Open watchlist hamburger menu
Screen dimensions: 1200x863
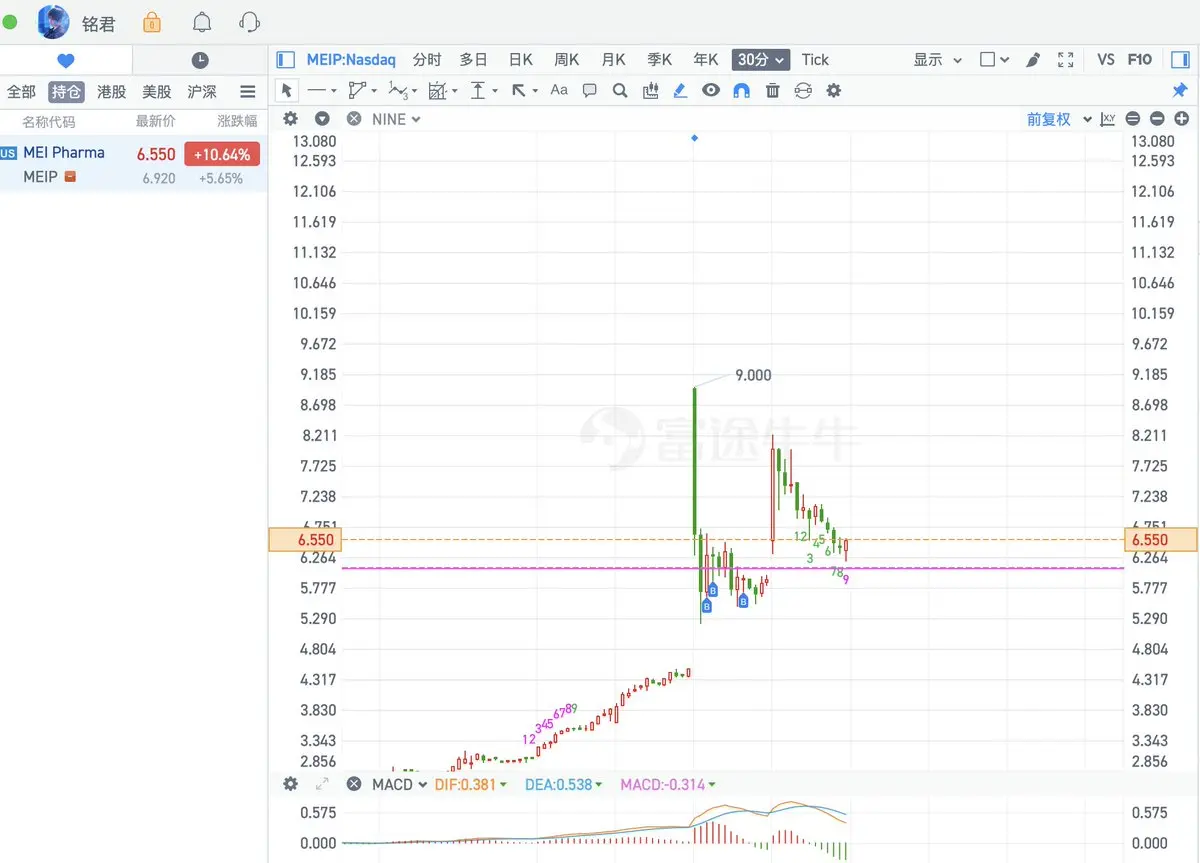coord(247,92)
